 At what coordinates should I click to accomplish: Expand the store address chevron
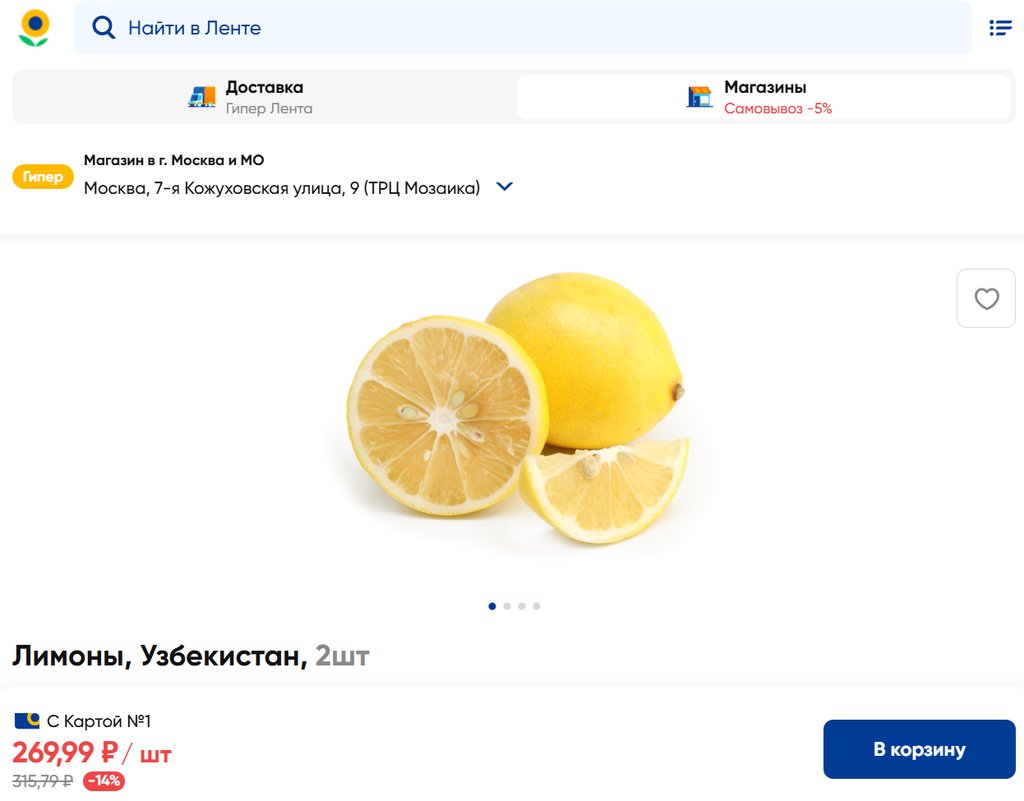(504, 187)
